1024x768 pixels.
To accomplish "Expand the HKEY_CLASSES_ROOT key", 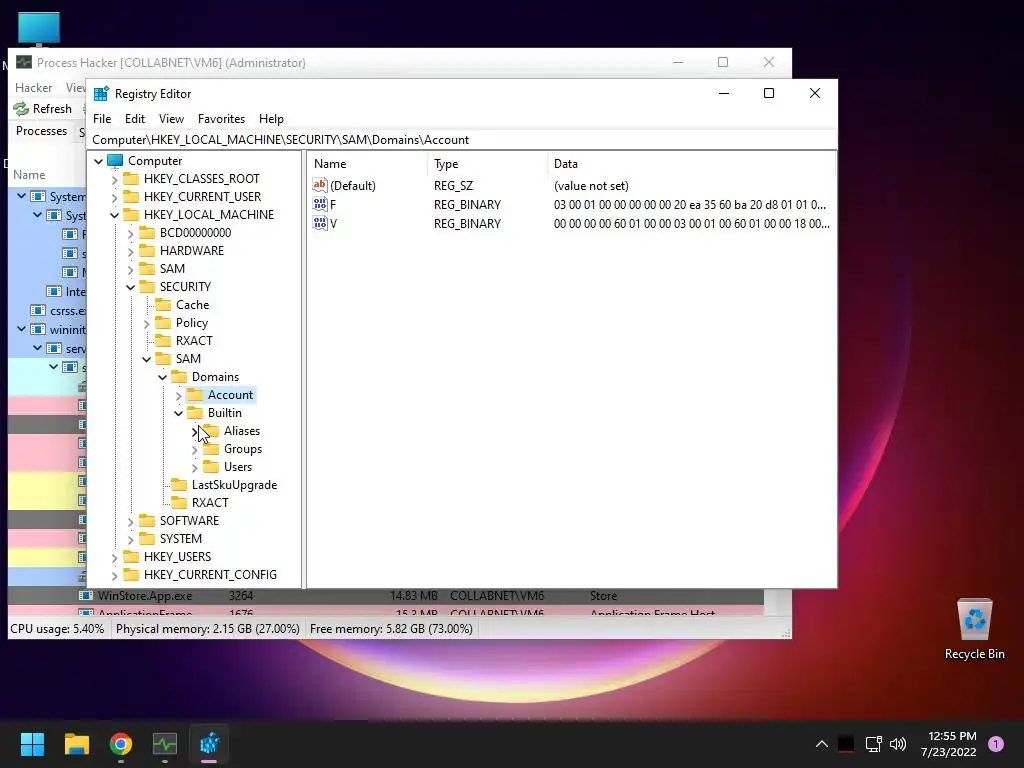I will [x=114, y=179].
